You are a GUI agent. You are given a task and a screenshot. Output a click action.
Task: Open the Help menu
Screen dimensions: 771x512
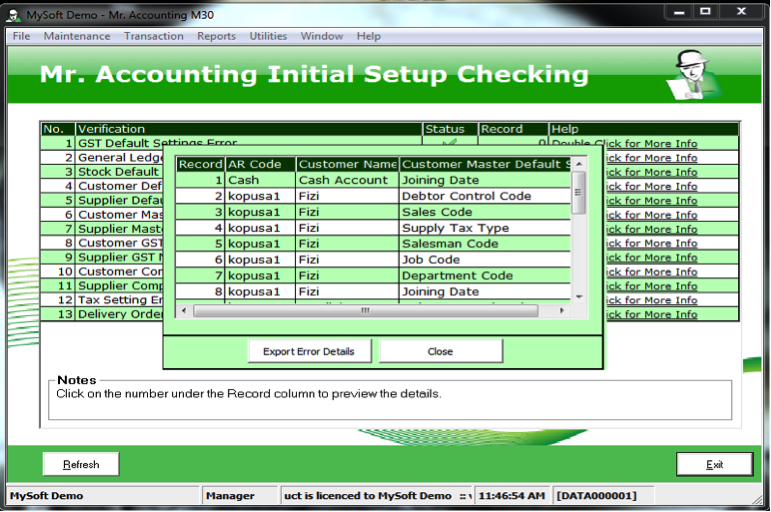368,36
